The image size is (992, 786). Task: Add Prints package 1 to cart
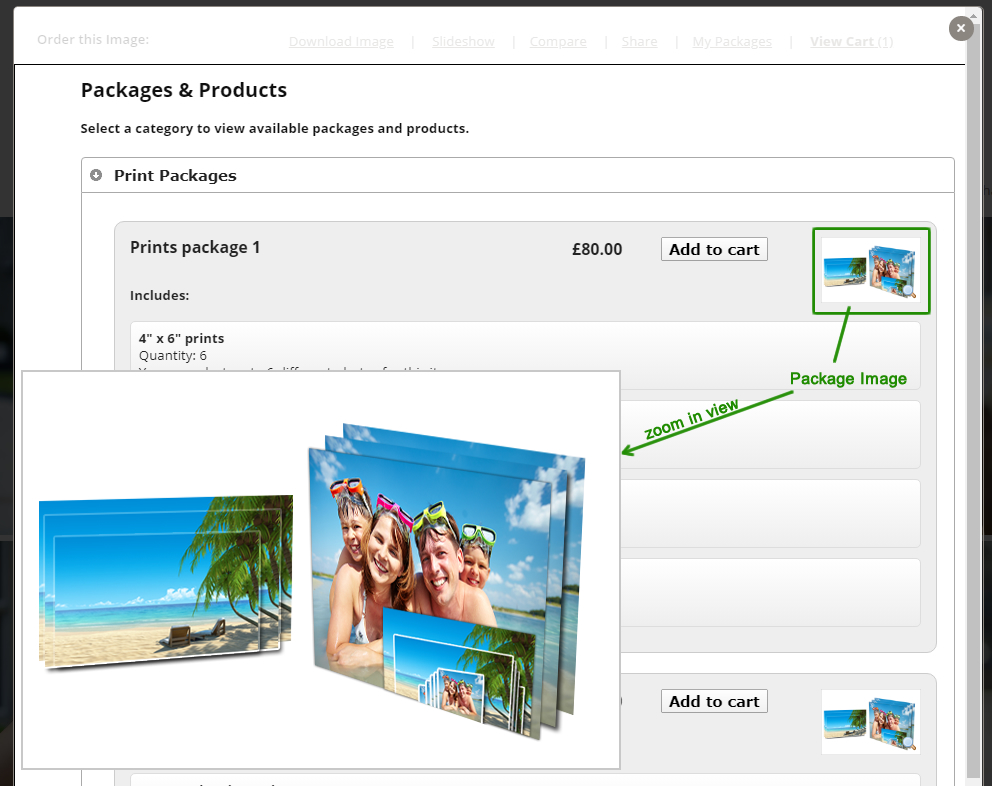714,249
